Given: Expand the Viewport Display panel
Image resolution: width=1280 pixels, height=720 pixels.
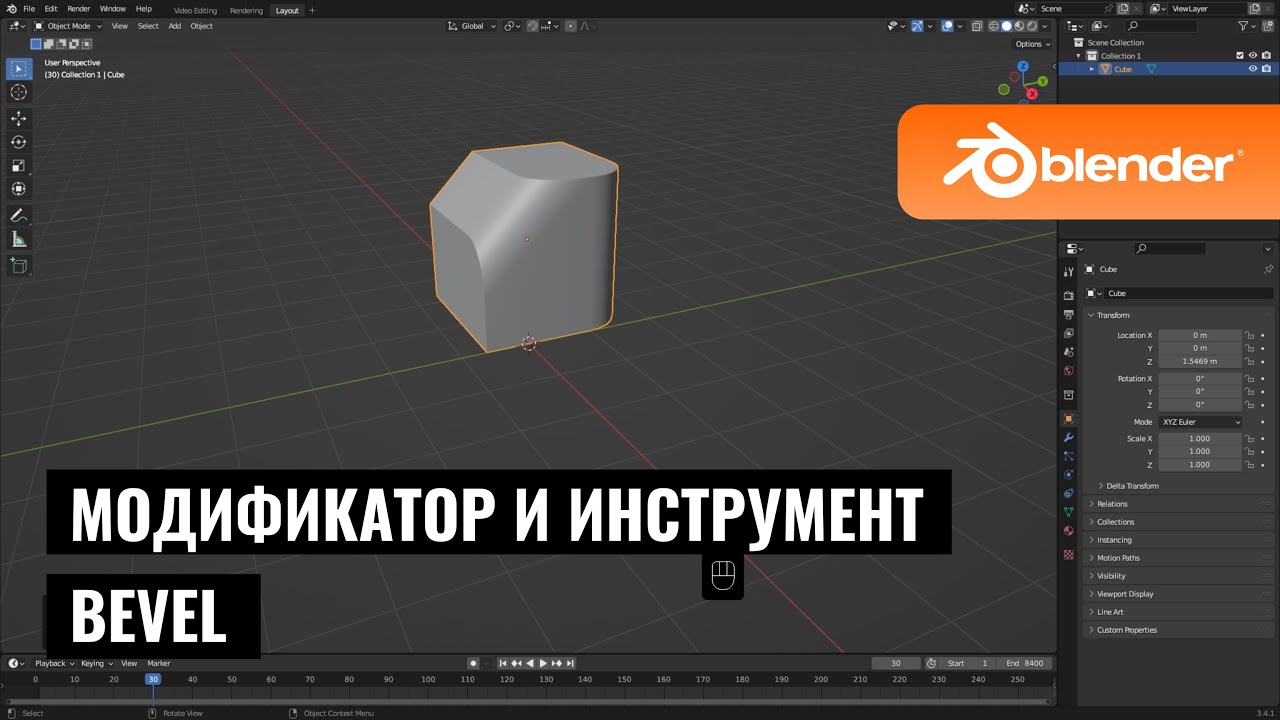Looking at the screenshot, I should [1125, 594].
